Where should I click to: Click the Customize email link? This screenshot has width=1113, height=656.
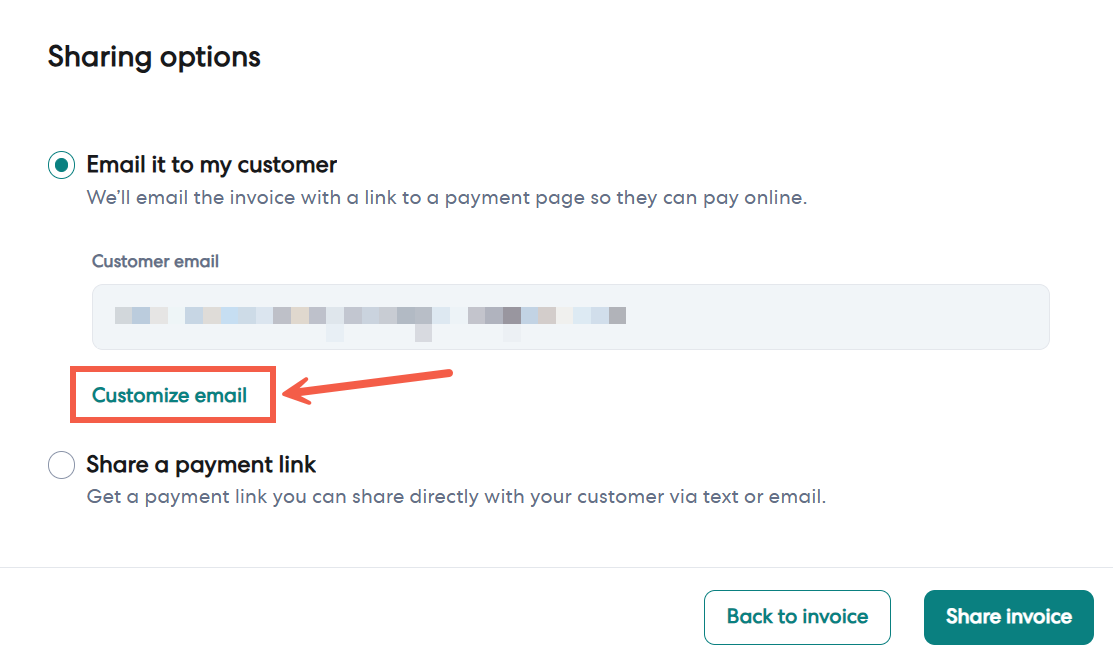click(169, 395)
